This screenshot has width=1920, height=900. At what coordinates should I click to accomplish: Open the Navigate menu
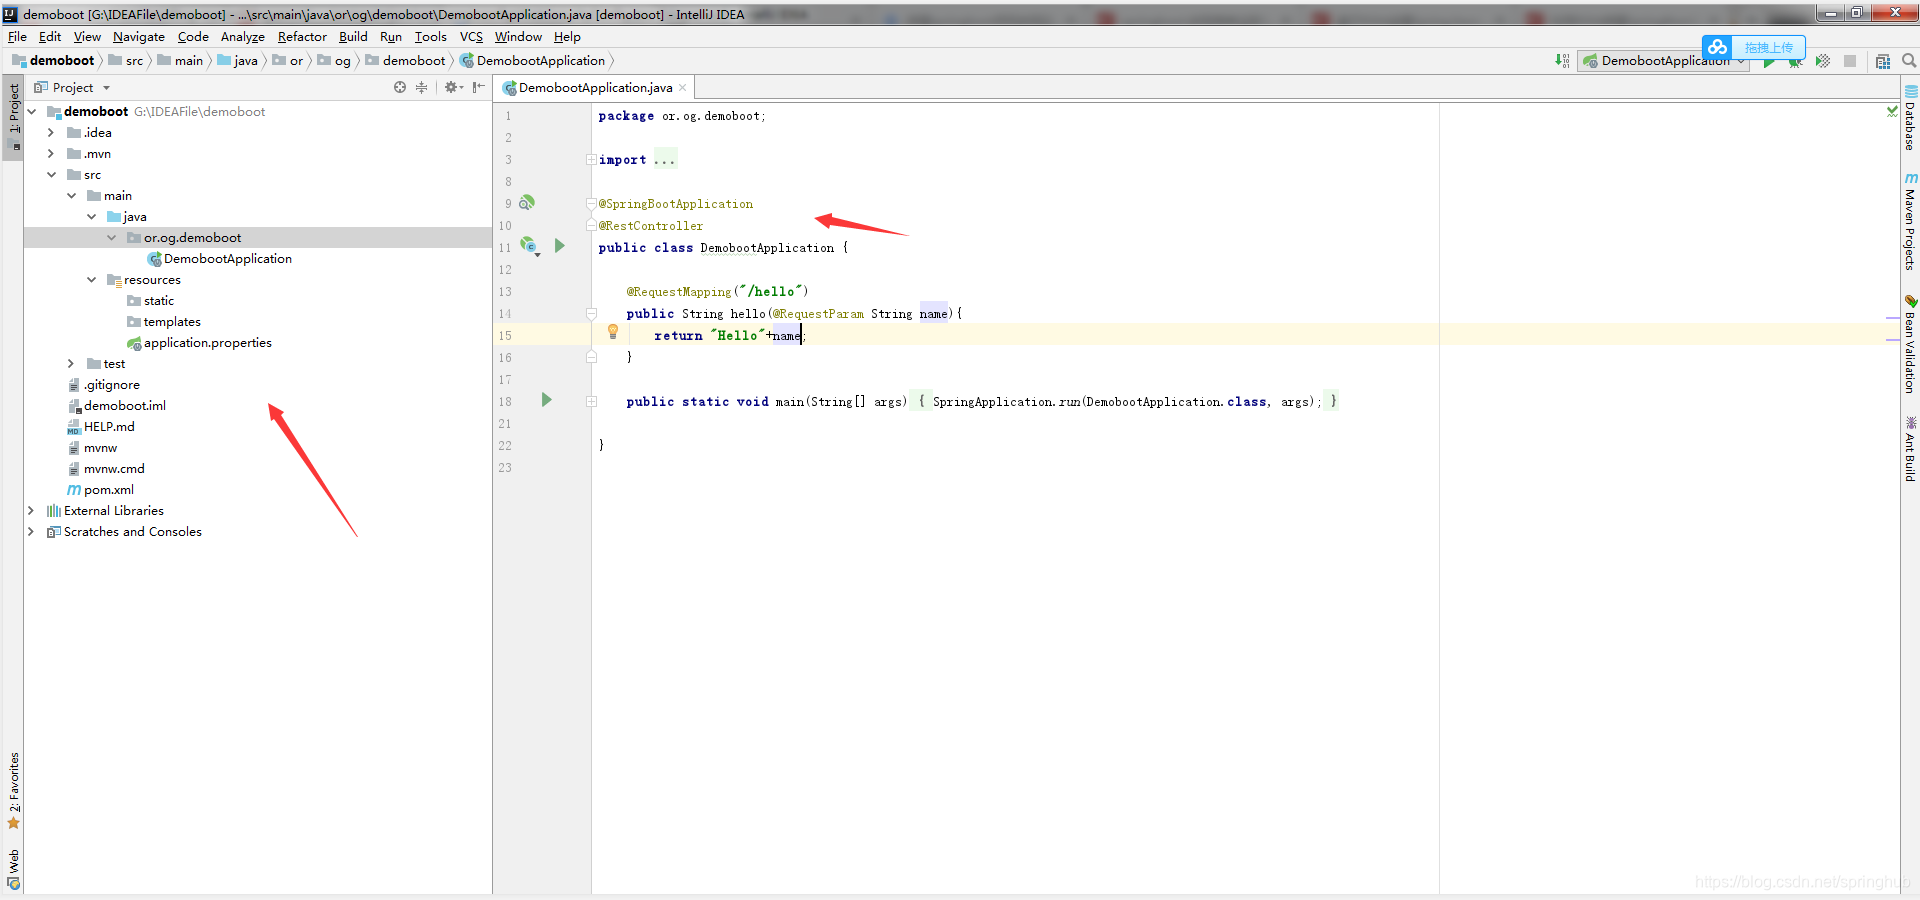point(139,37)
